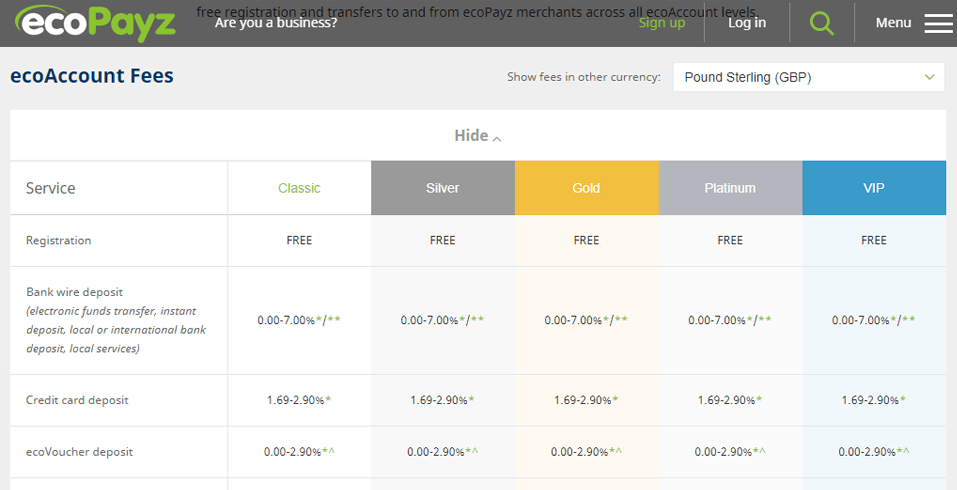The image size is (957, 490).
Task: Click the currency dropdown chevron arrow
Action: [x=929, y=77]
